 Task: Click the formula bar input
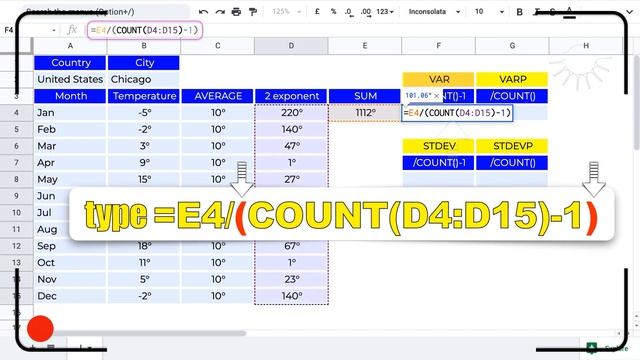click(x=145, y=30)
